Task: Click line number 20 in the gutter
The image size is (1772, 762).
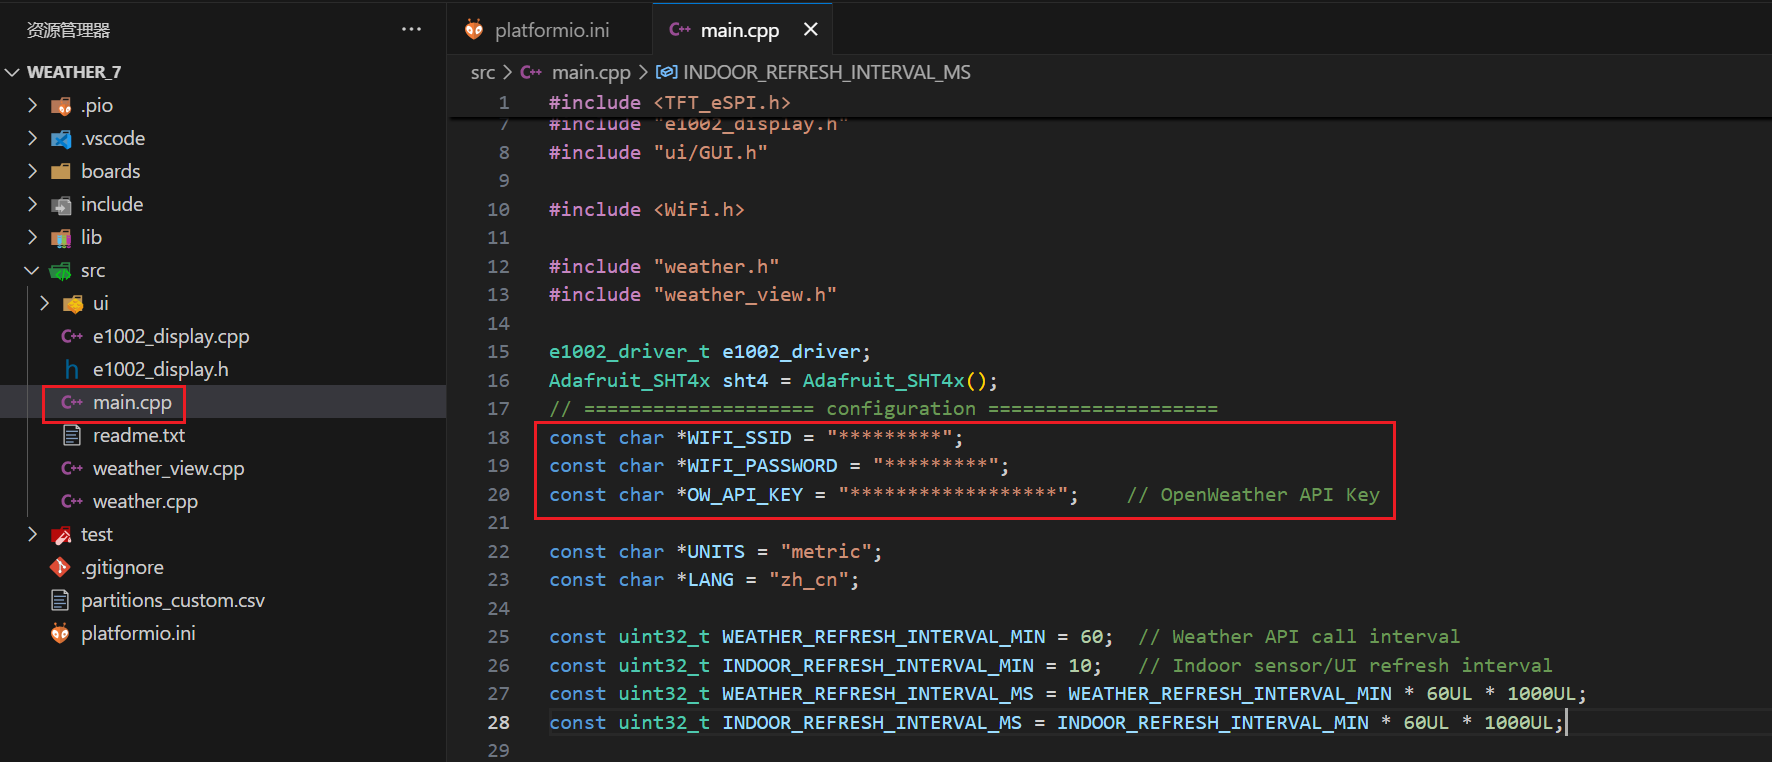Action: [498, 494]
